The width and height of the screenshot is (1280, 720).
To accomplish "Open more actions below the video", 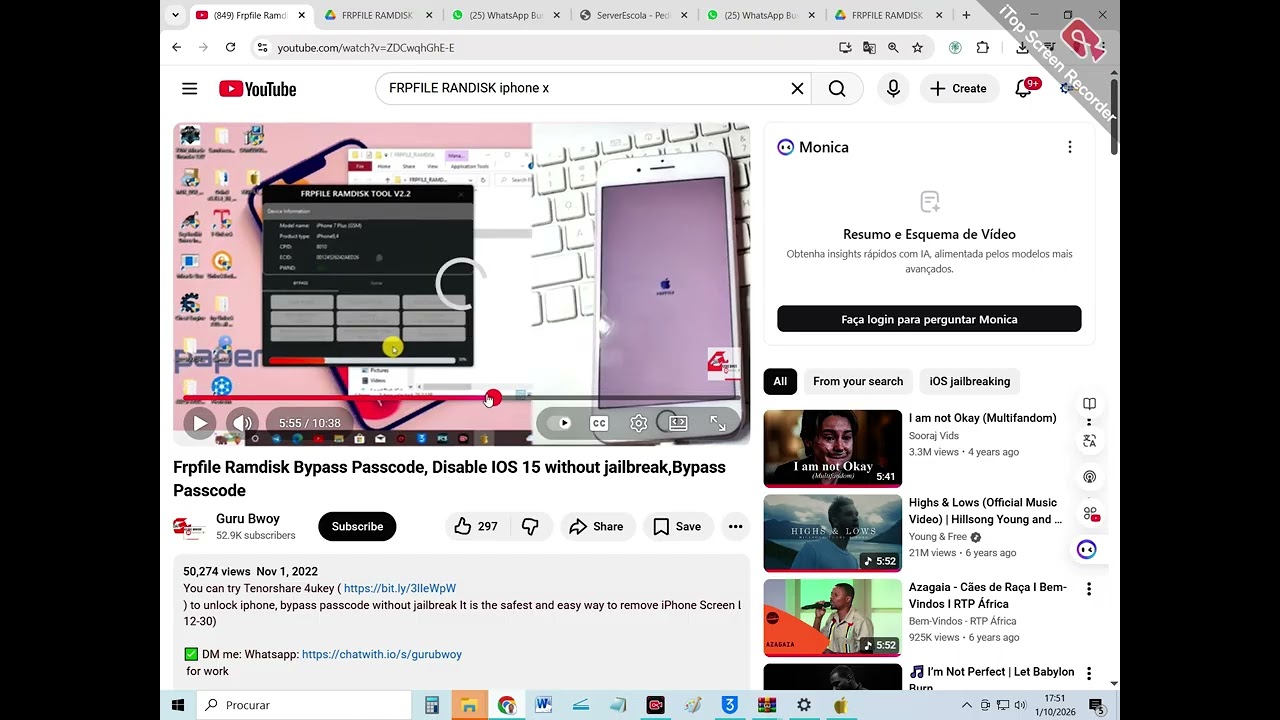I will pyautogui.click(x=736, y=527).
